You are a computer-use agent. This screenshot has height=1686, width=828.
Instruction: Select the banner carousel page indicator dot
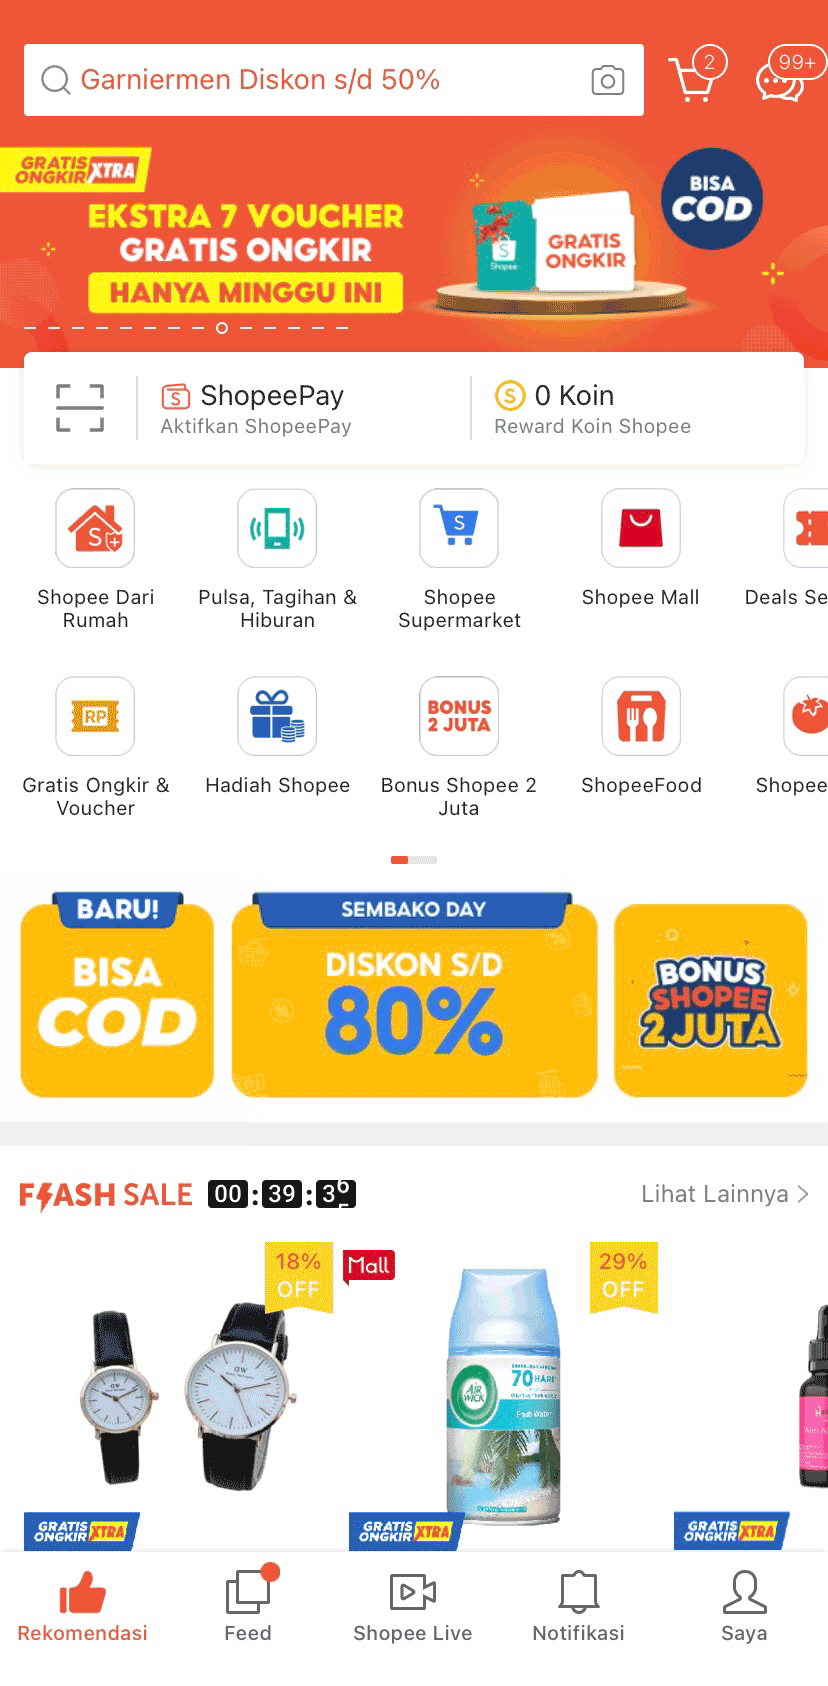click(x=222, y=328)
